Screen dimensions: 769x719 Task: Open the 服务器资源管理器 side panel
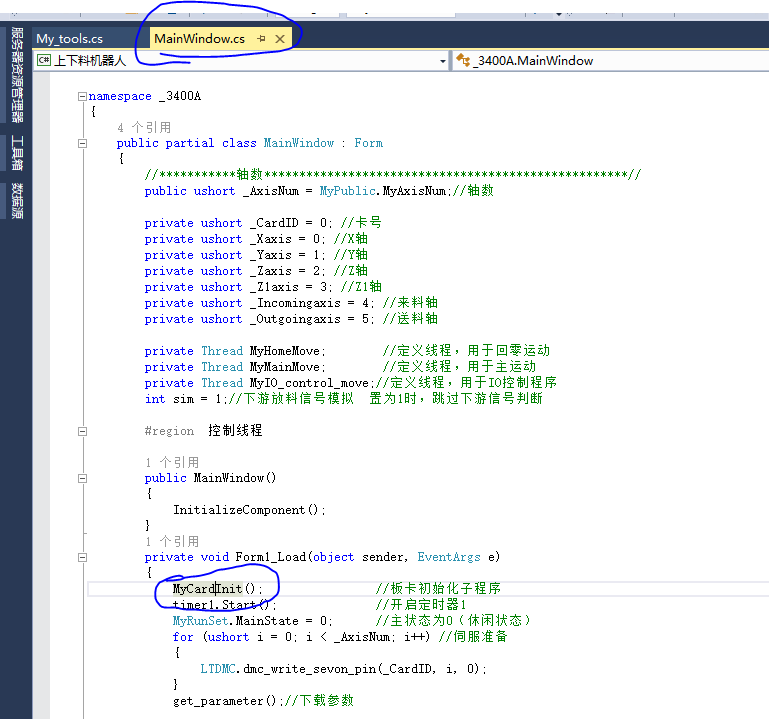tap(18, 75)
